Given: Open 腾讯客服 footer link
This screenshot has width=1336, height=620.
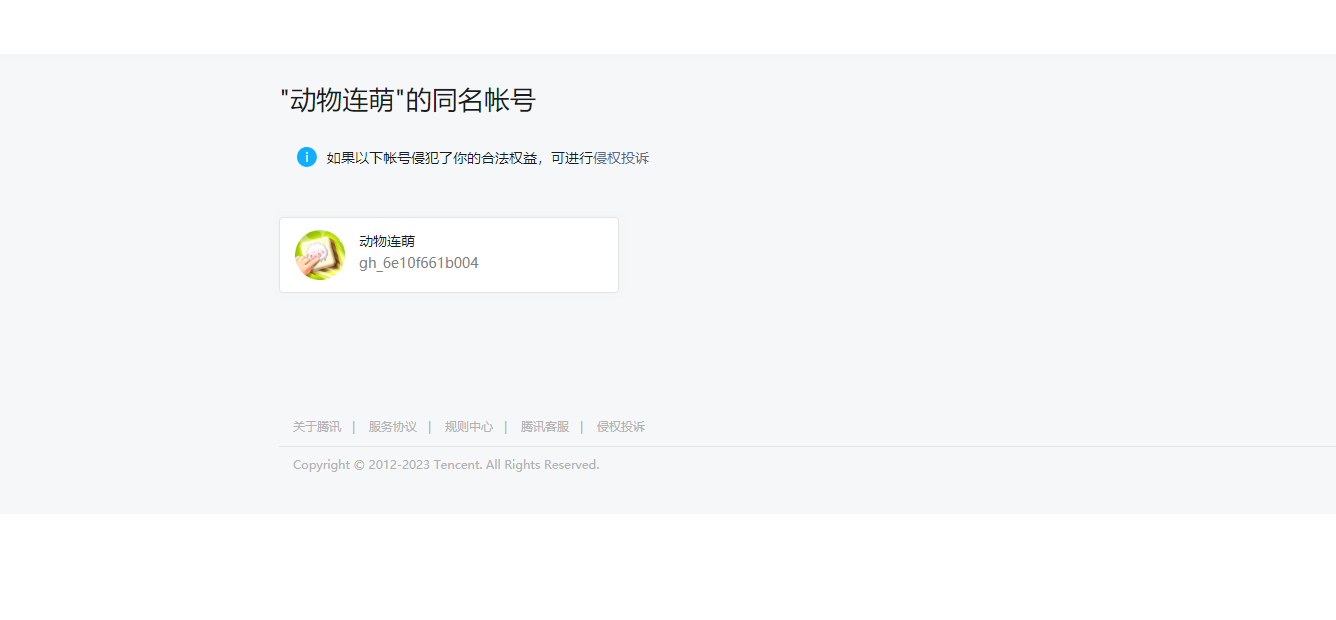Looking at the screenshot, I should click(x=545, y=427).
